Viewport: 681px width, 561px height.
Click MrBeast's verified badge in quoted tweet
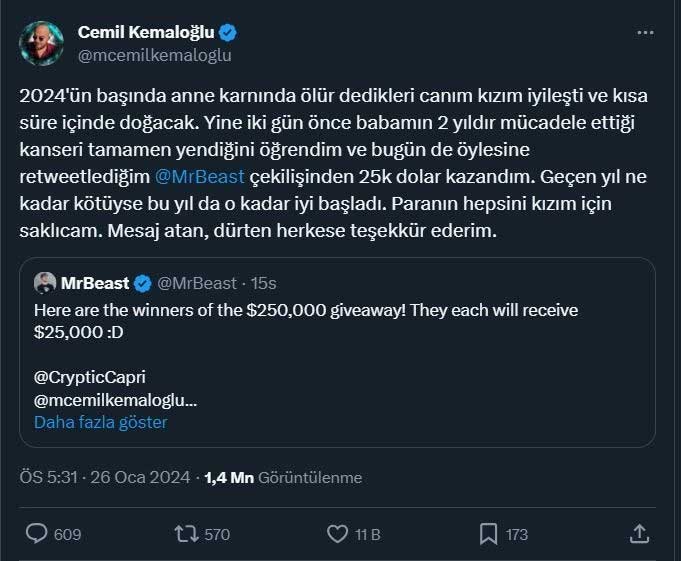143,283
